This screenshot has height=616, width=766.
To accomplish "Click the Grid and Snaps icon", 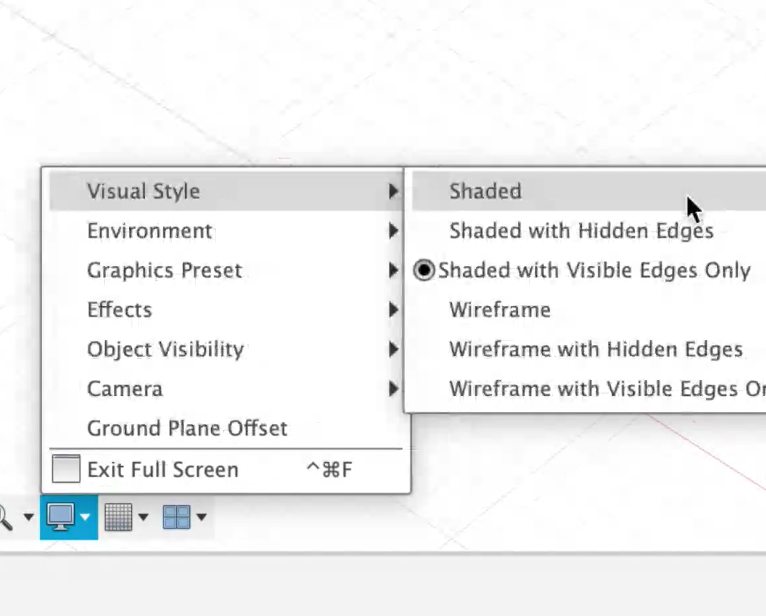I will click(x=118, y=517).
